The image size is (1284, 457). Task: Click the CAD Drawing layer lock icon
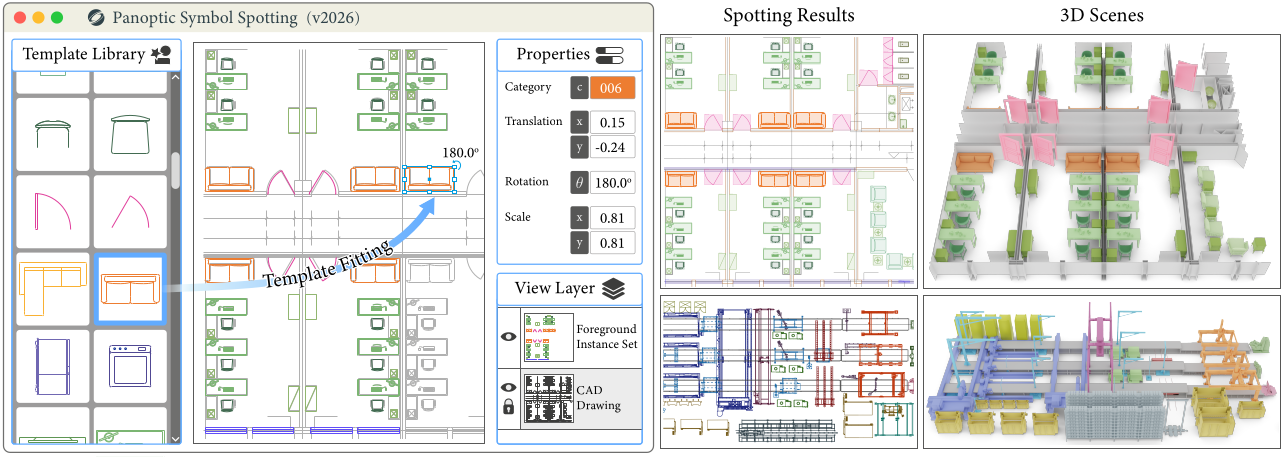click(507, 406)
